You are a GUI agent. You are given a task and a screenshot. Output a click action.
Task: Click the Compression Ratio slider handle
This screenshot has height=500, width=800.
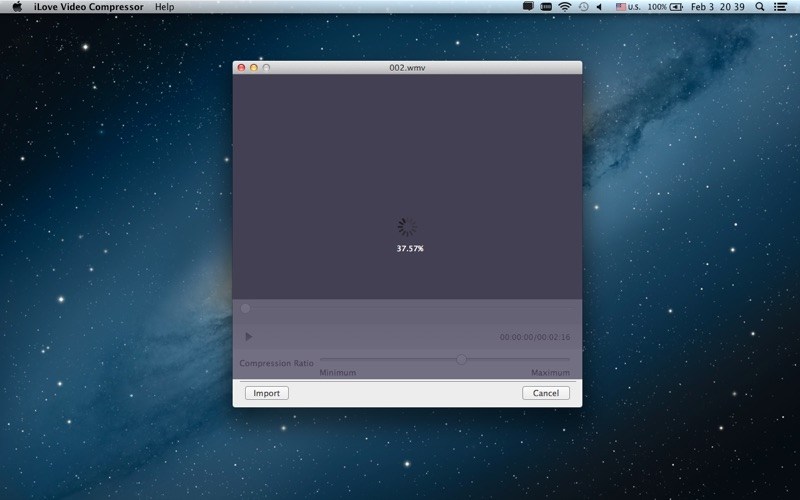[x=461, y=359]
